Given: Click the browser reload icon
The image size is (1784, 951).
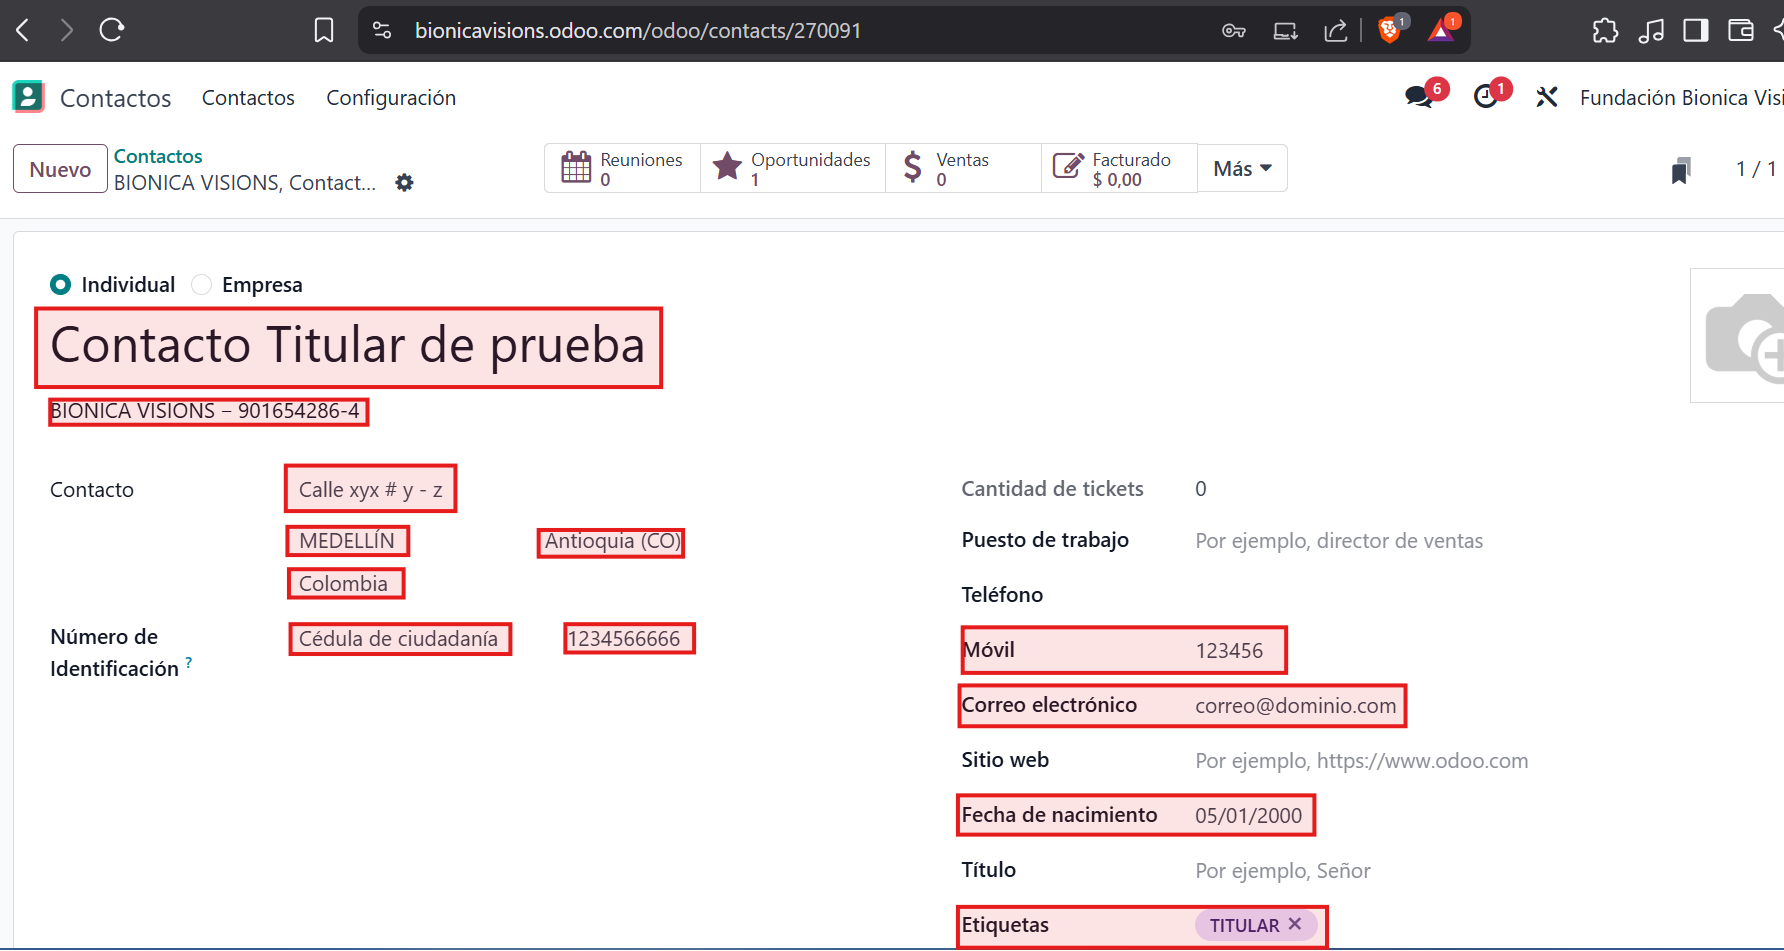Looking at the screenshot, I should point(112,30).
